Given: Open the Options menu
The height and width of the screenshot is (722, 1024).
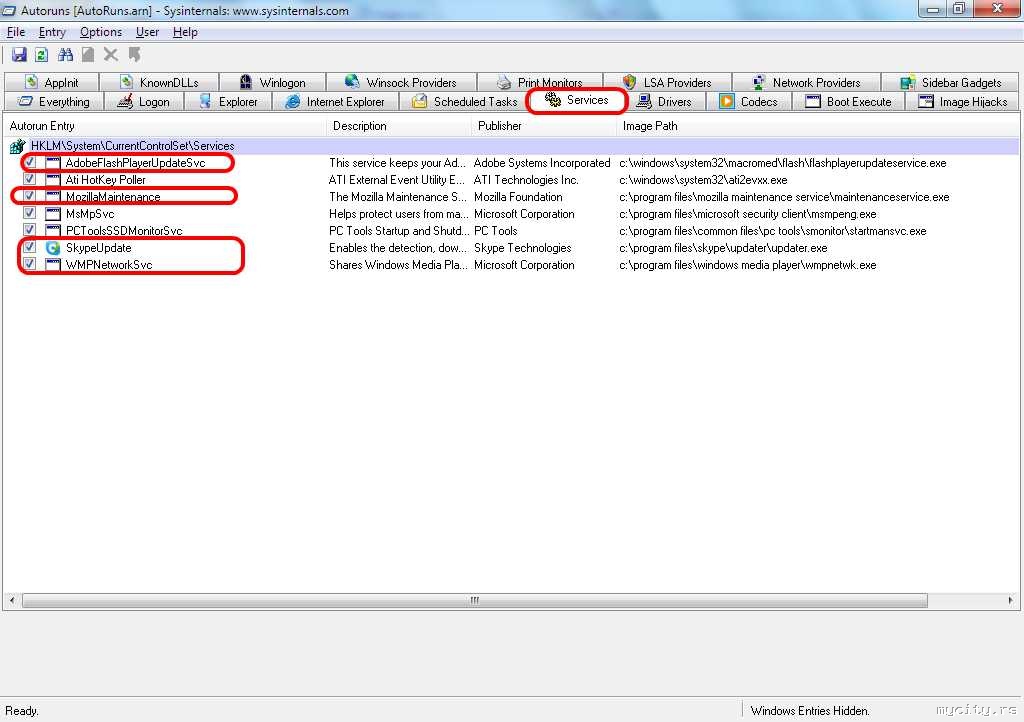Looking at the screenshot, I should (x=101, y=32).
